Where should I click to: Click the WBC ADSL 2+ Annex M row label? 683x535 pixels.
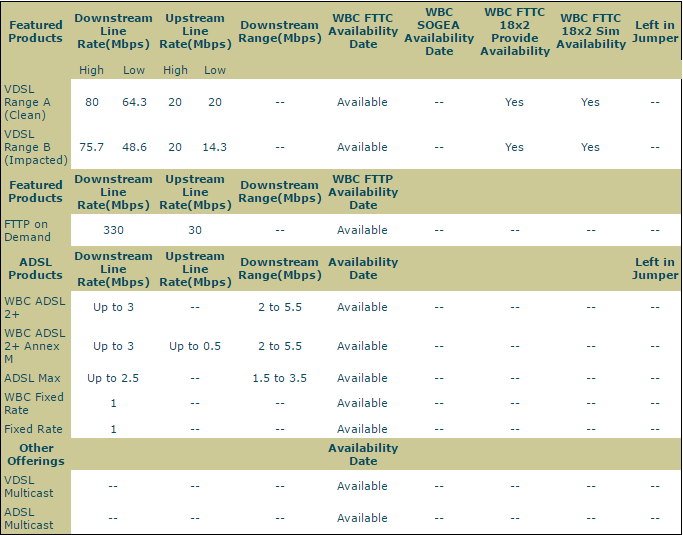tap(35, 346)
